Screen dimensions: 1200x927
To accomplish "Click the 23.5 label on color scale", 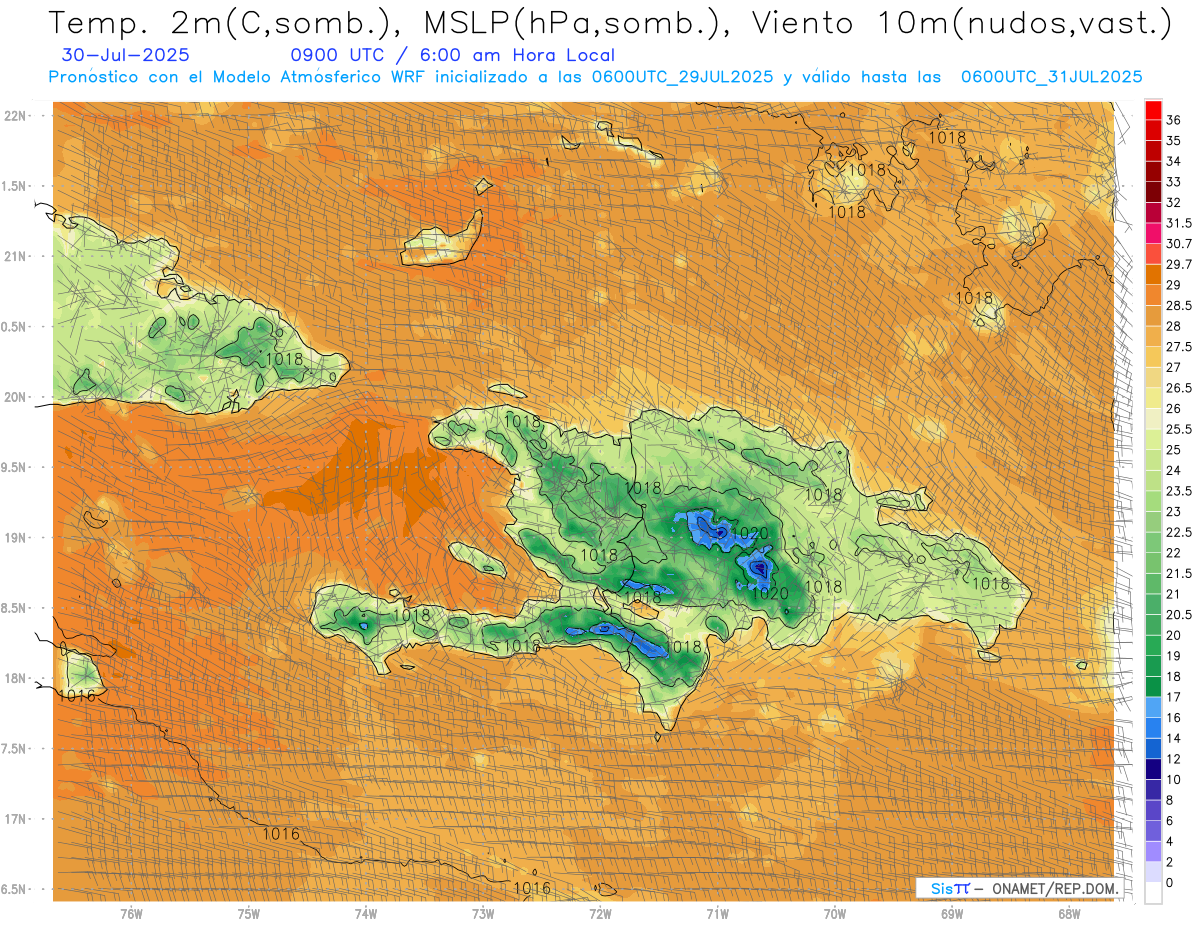I will coord(1179,491).
